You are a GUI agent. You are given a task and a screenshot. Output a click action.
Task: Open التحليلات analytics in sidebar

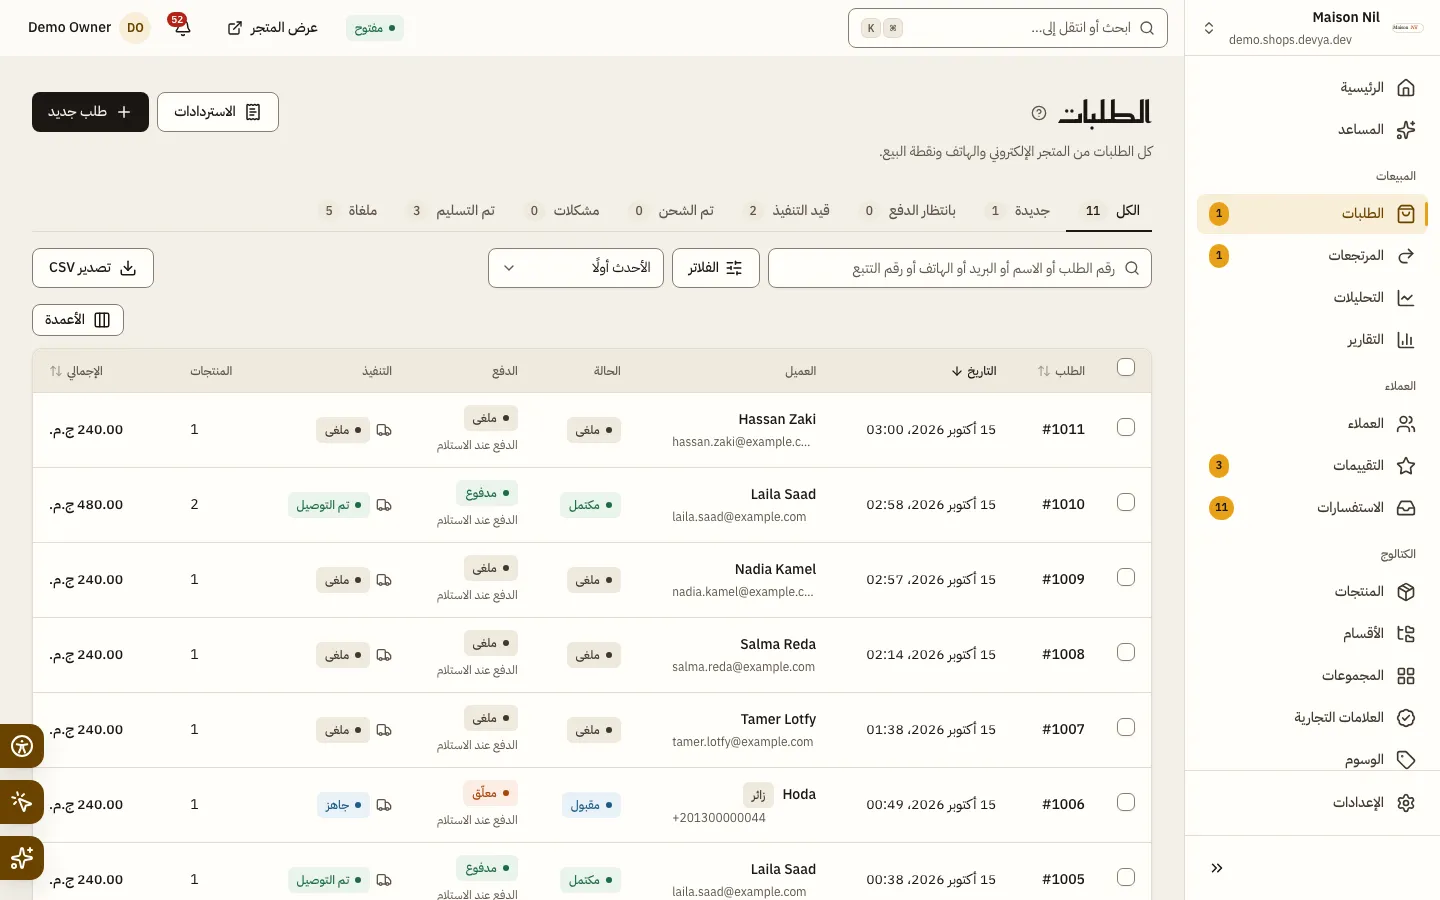(1312, 298)
